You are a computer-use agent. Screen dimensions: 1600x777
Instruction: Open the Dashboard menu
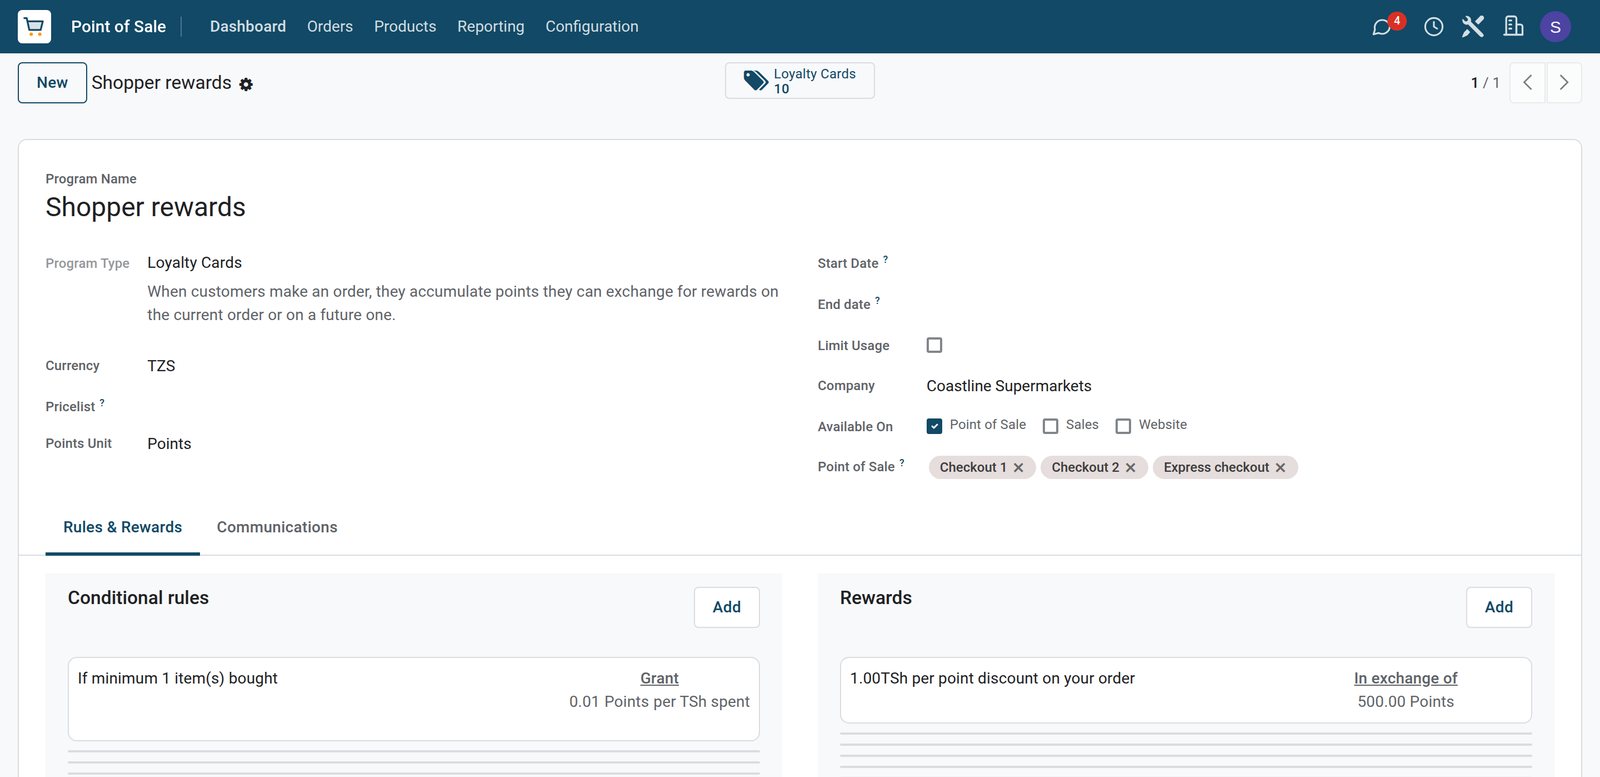click(x=248, y=27)
